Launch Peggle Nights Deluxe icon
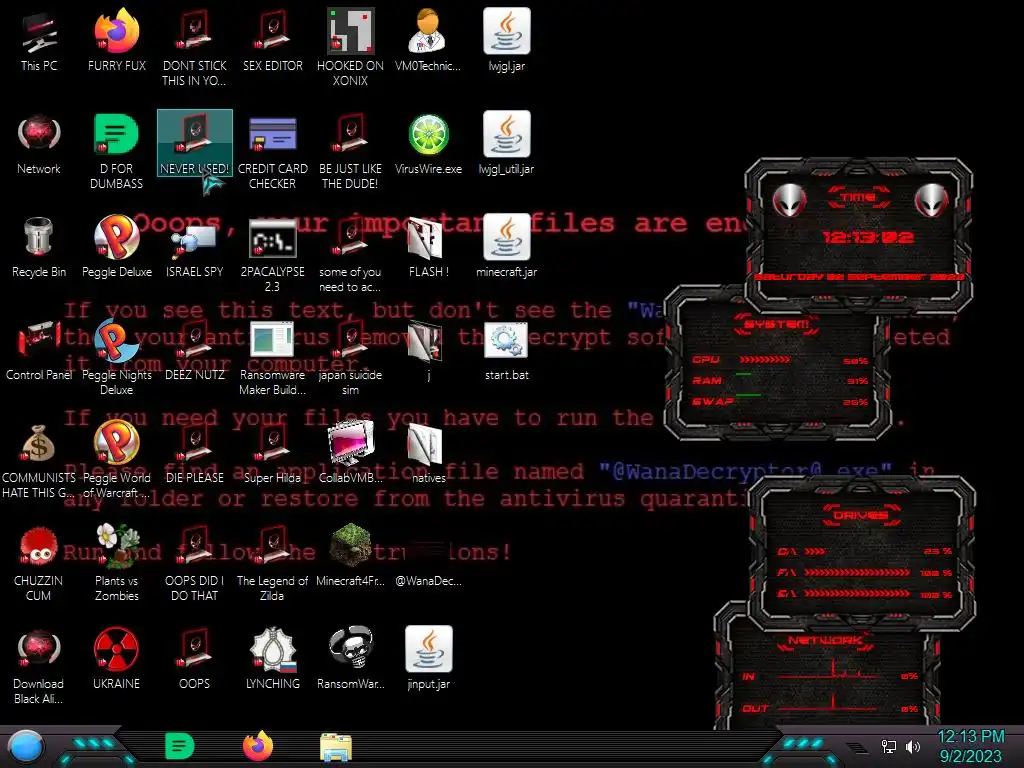 tap(116, 357)
